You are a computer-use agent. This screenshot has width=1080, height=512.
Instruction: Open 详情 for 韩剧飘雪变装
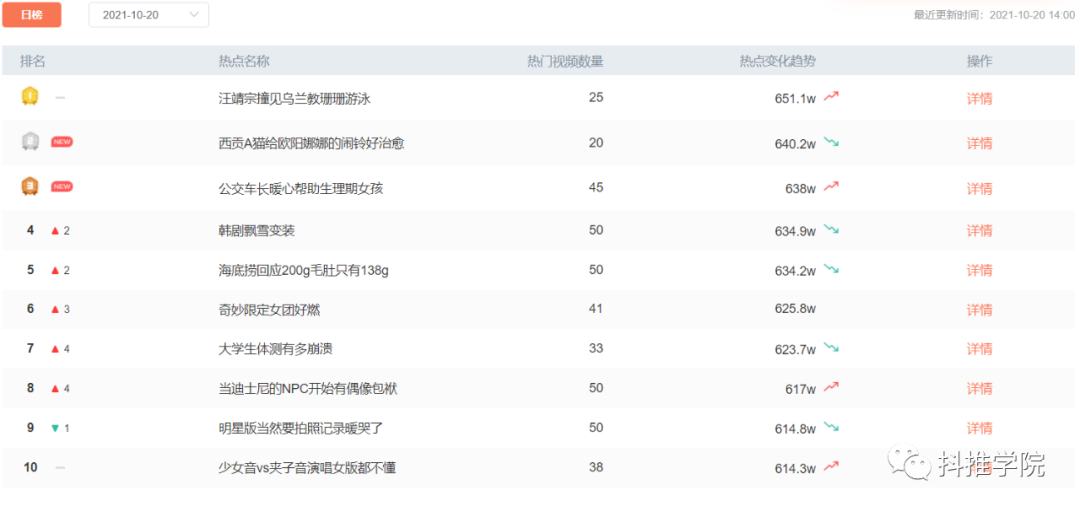tap(979, 230)
